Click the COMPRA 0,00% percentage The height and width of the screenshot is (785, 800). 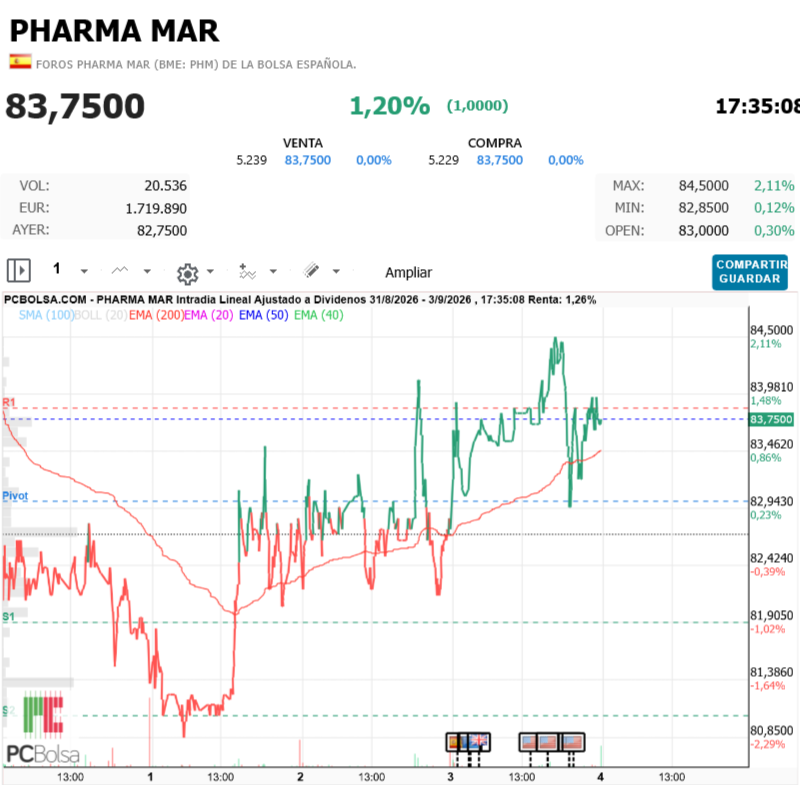pos(565,160)
